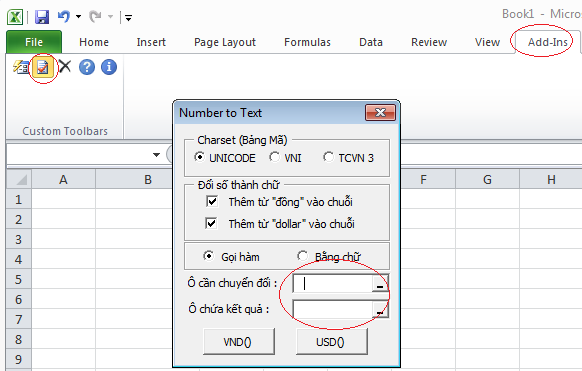
Task: Click the redo arrow icon
Action: tap(95, 17)
